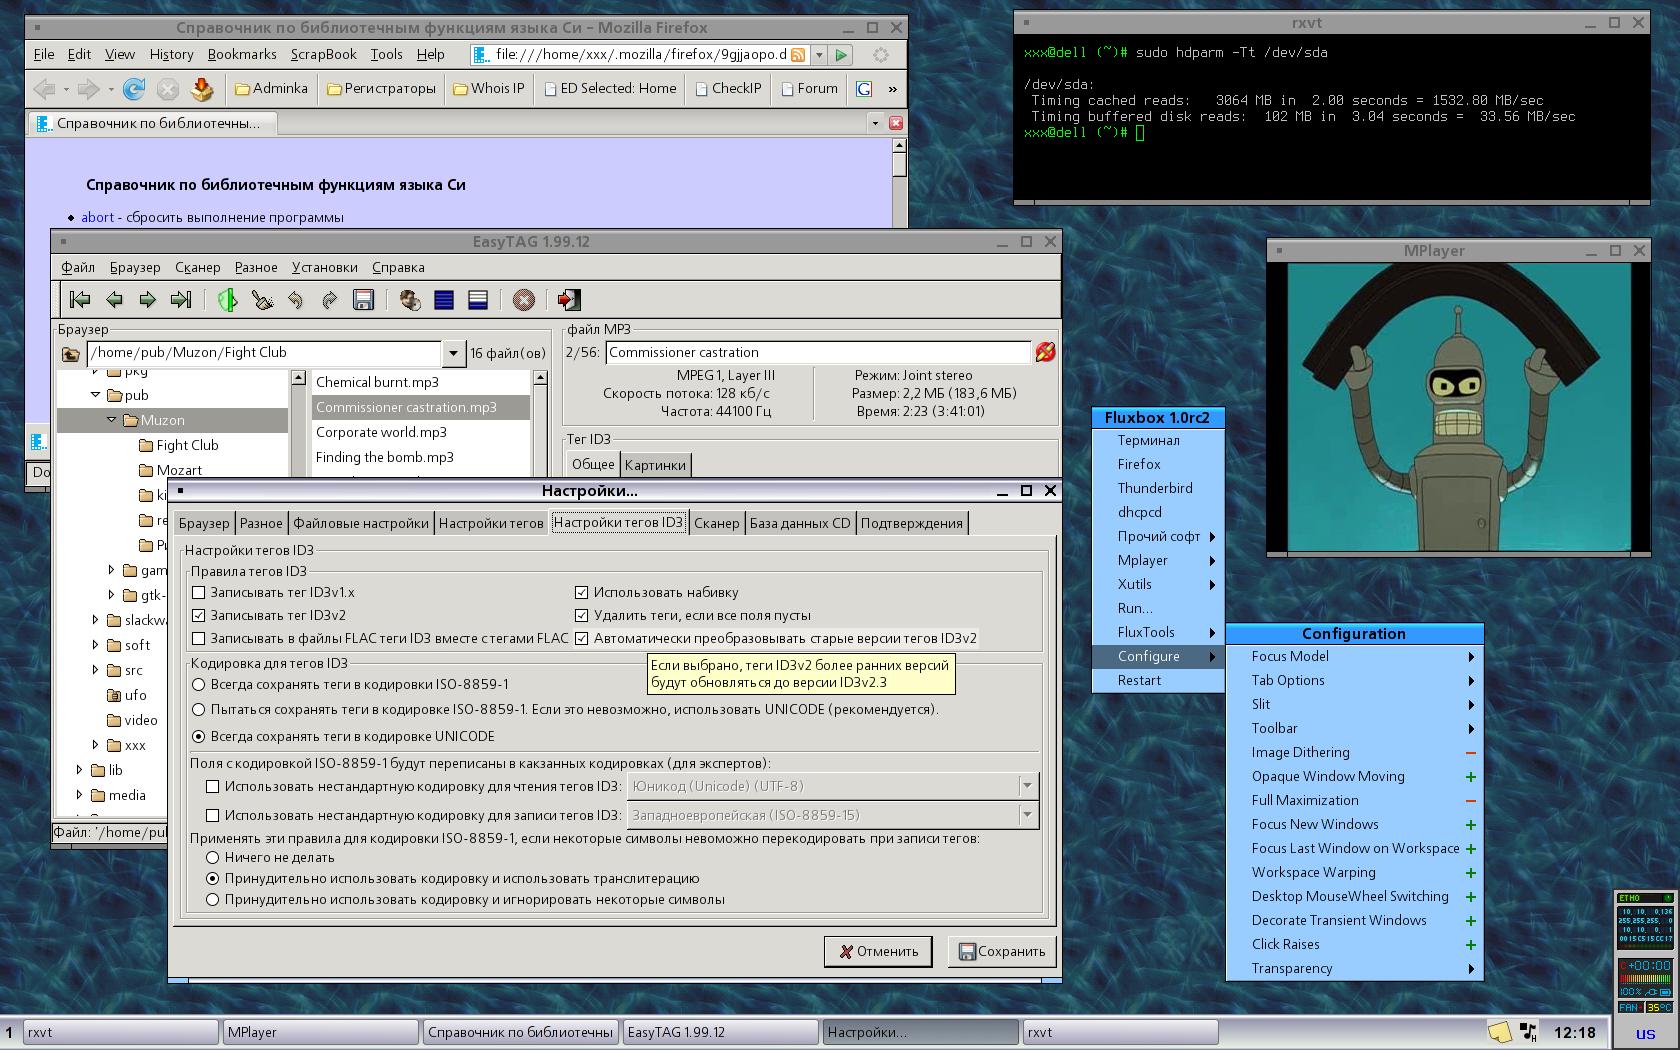Click the Firefox download arrow icon

coord(202,89)
